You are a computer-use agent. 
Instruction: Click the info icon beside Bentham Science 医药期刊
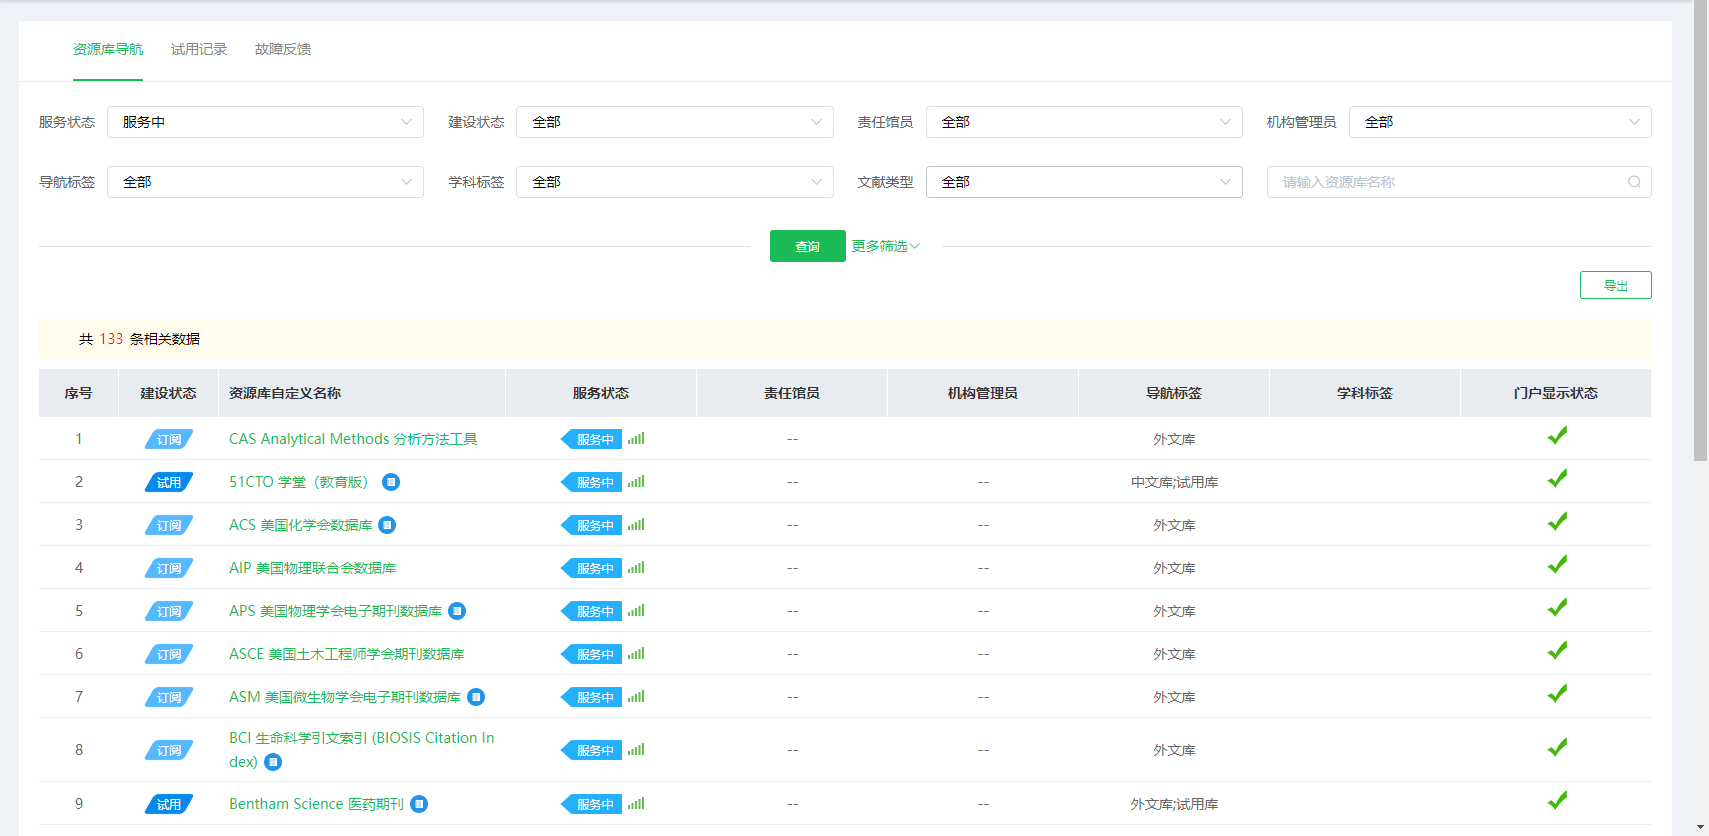[x=419, y=804]
